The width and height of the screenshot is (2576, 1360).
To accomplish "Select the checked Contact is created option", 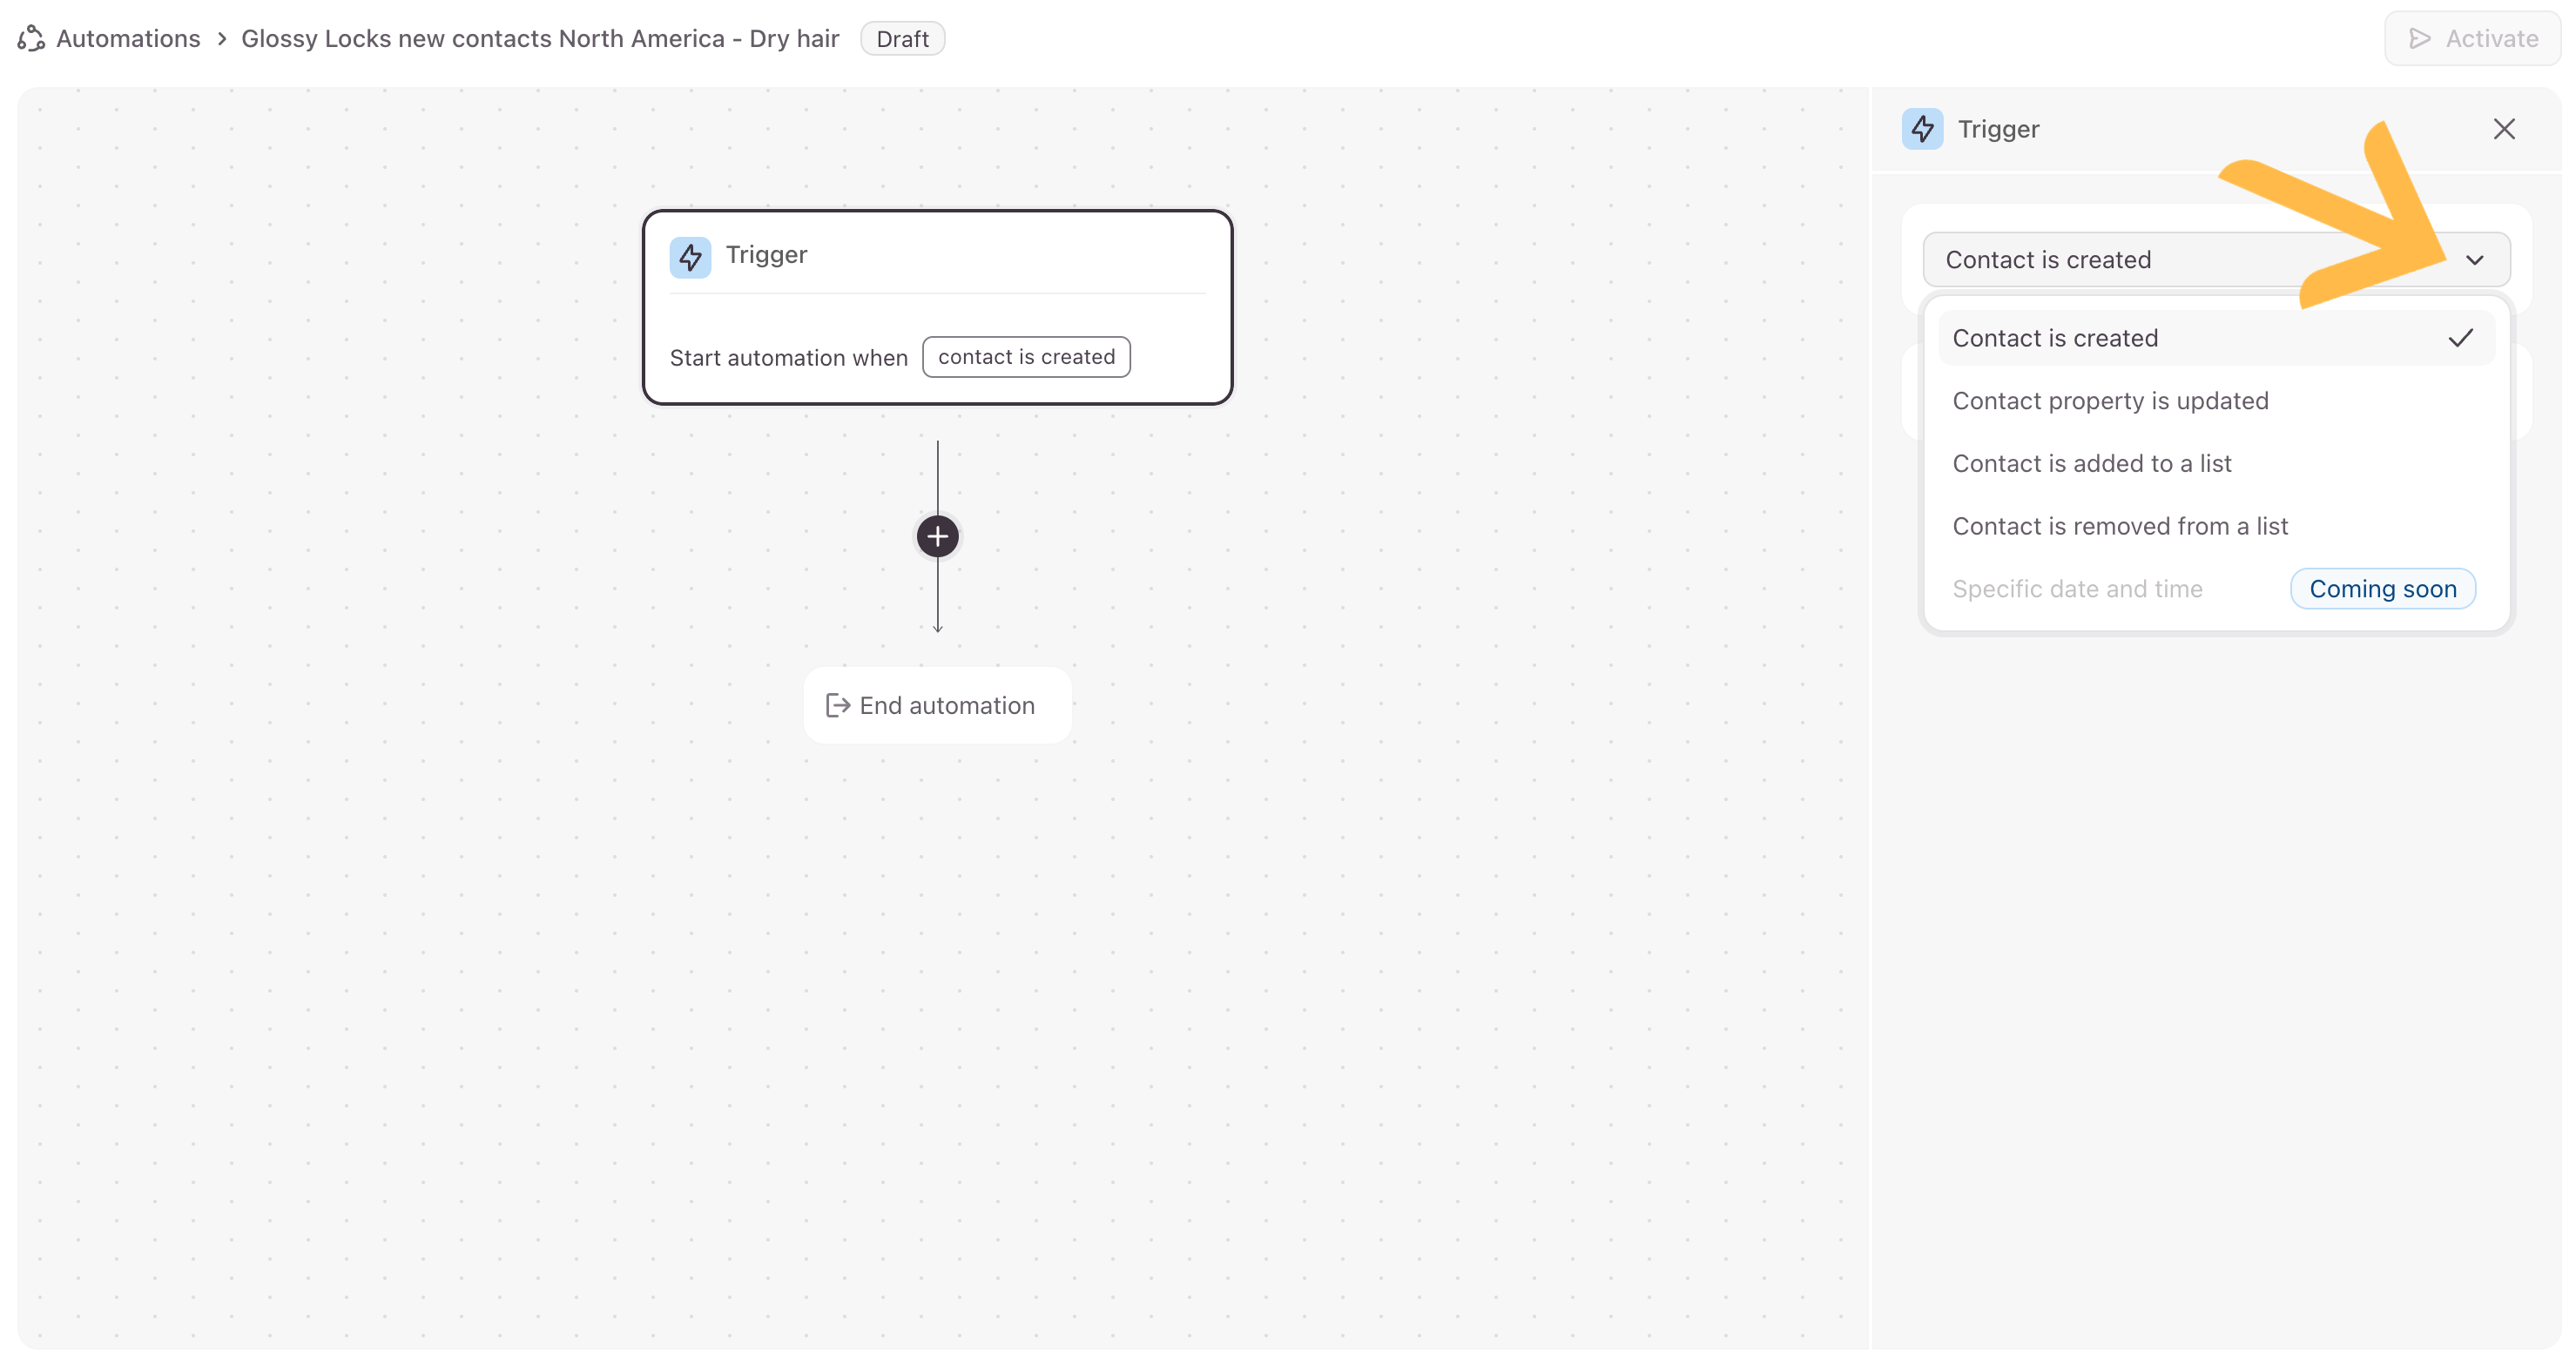I will (x=2055, y=338).
